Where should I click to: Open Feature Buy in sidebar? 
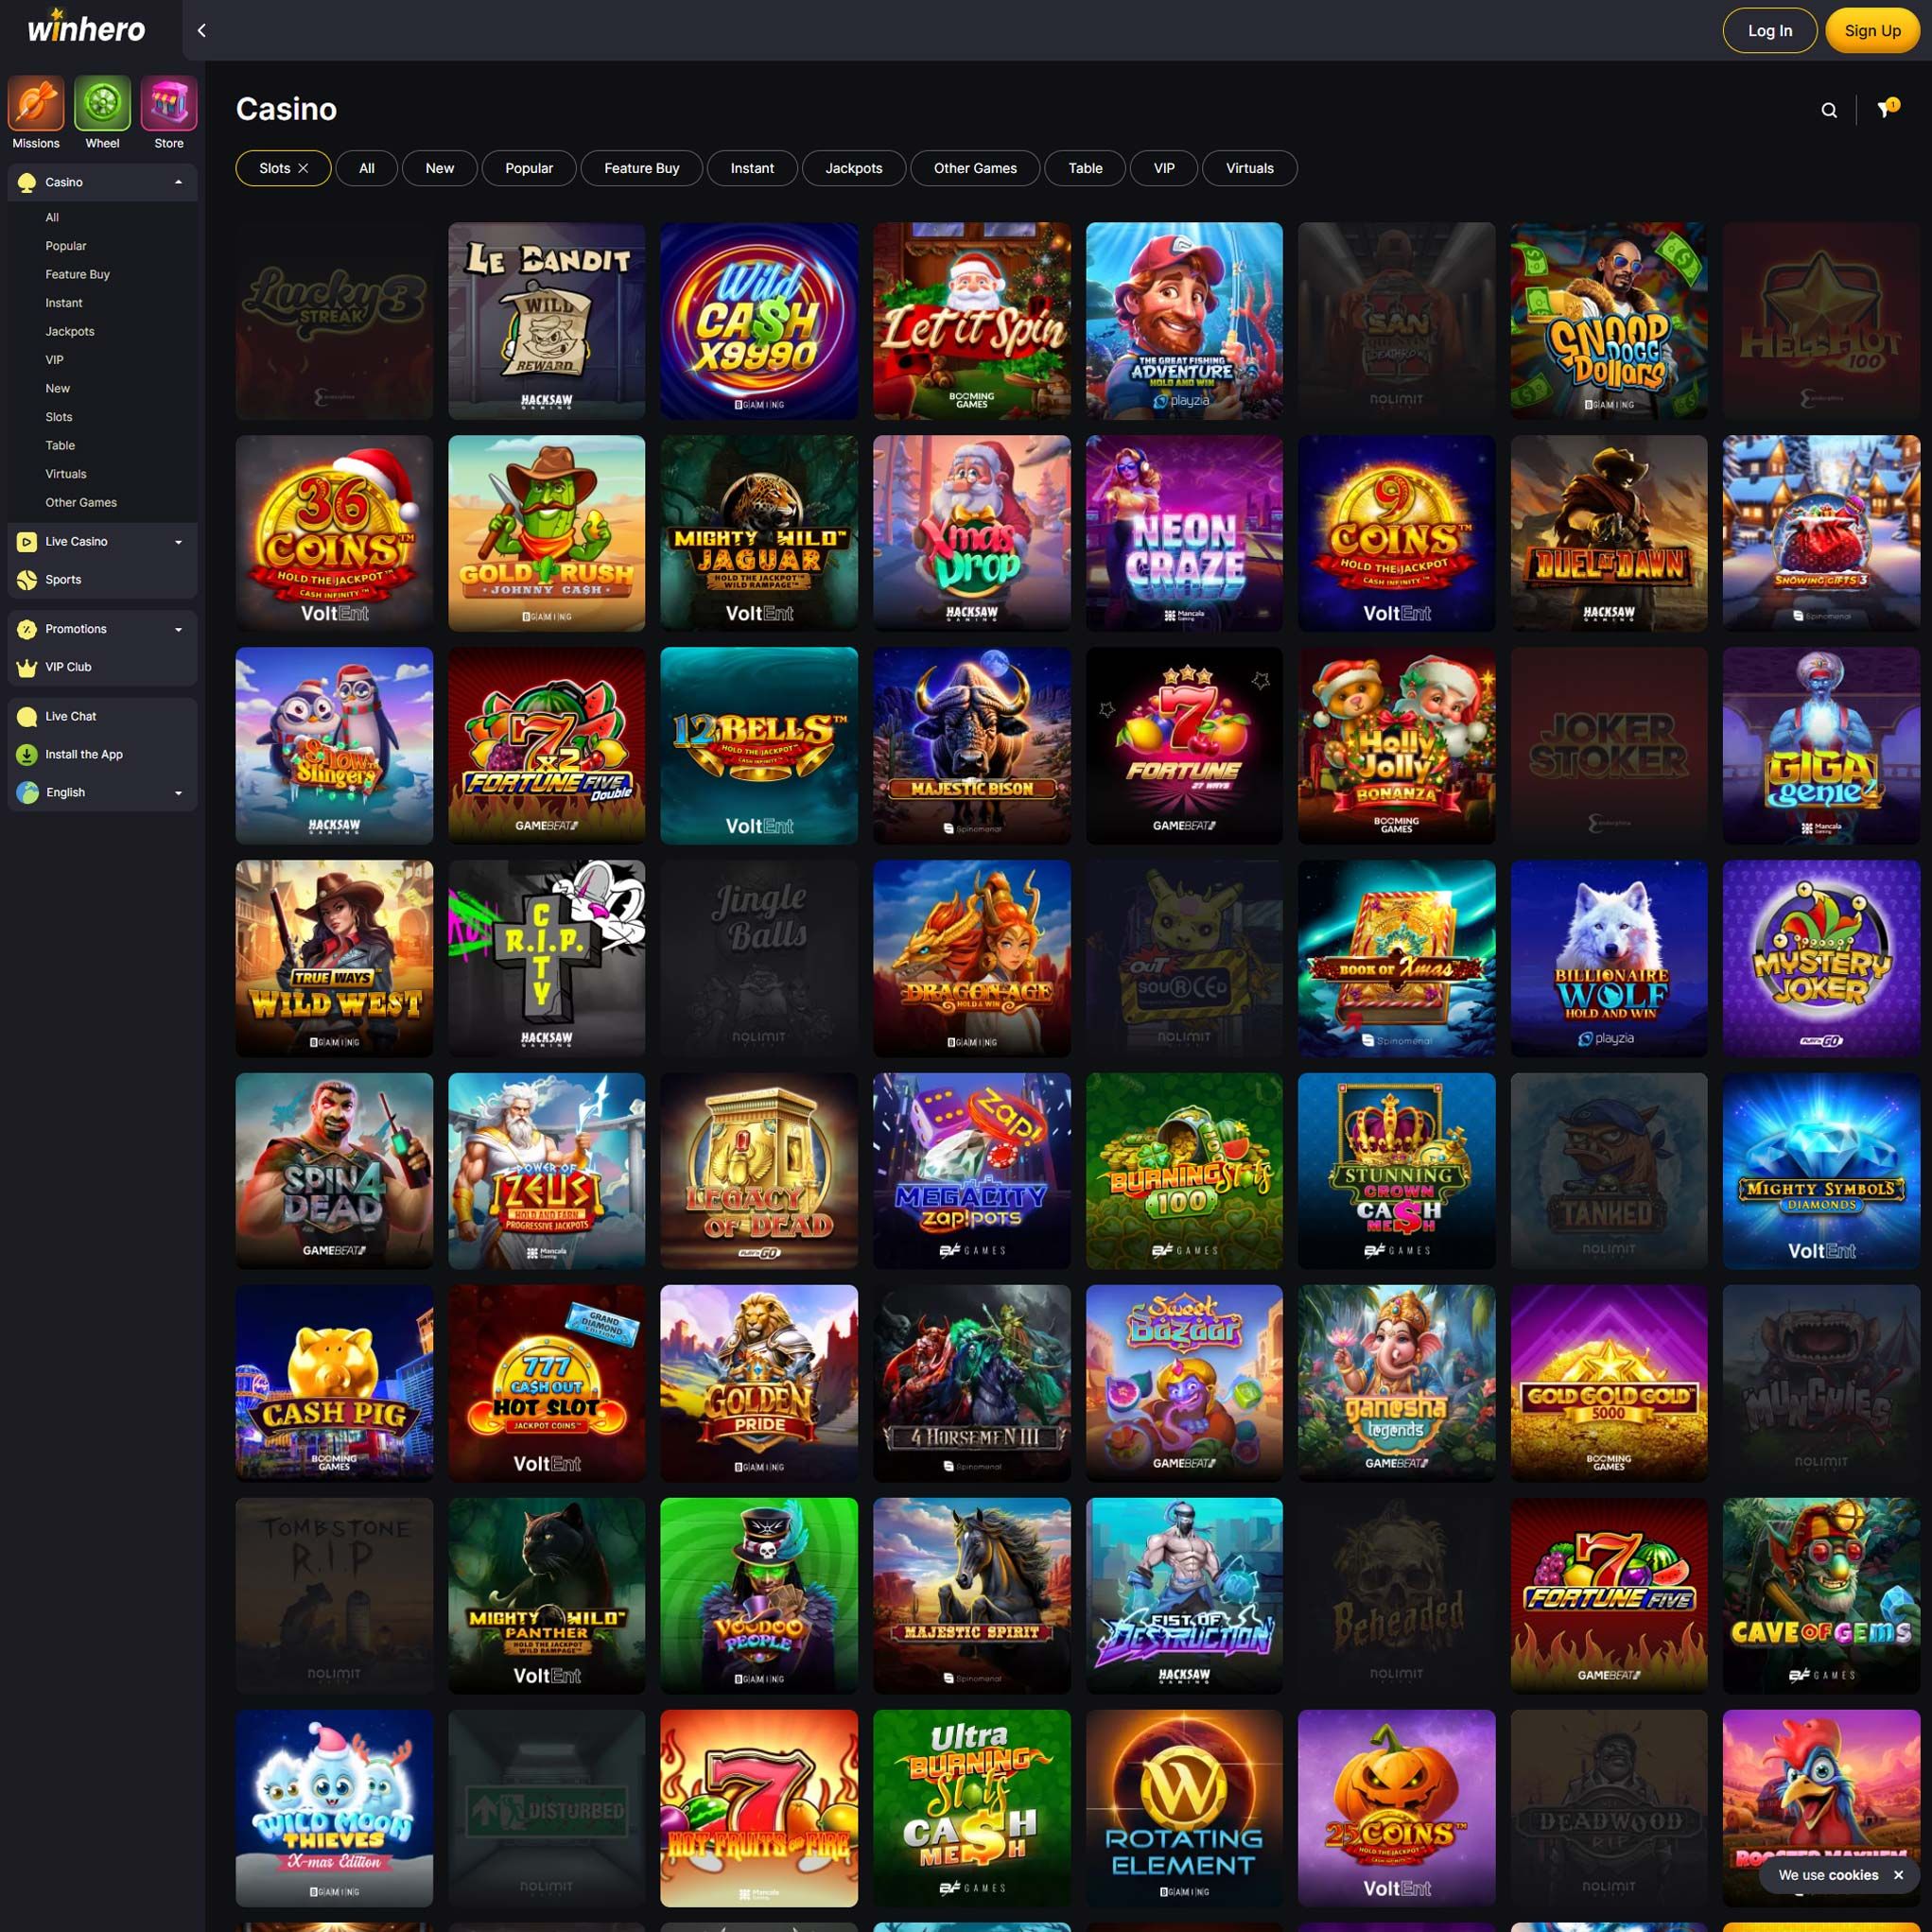(78, 274)
